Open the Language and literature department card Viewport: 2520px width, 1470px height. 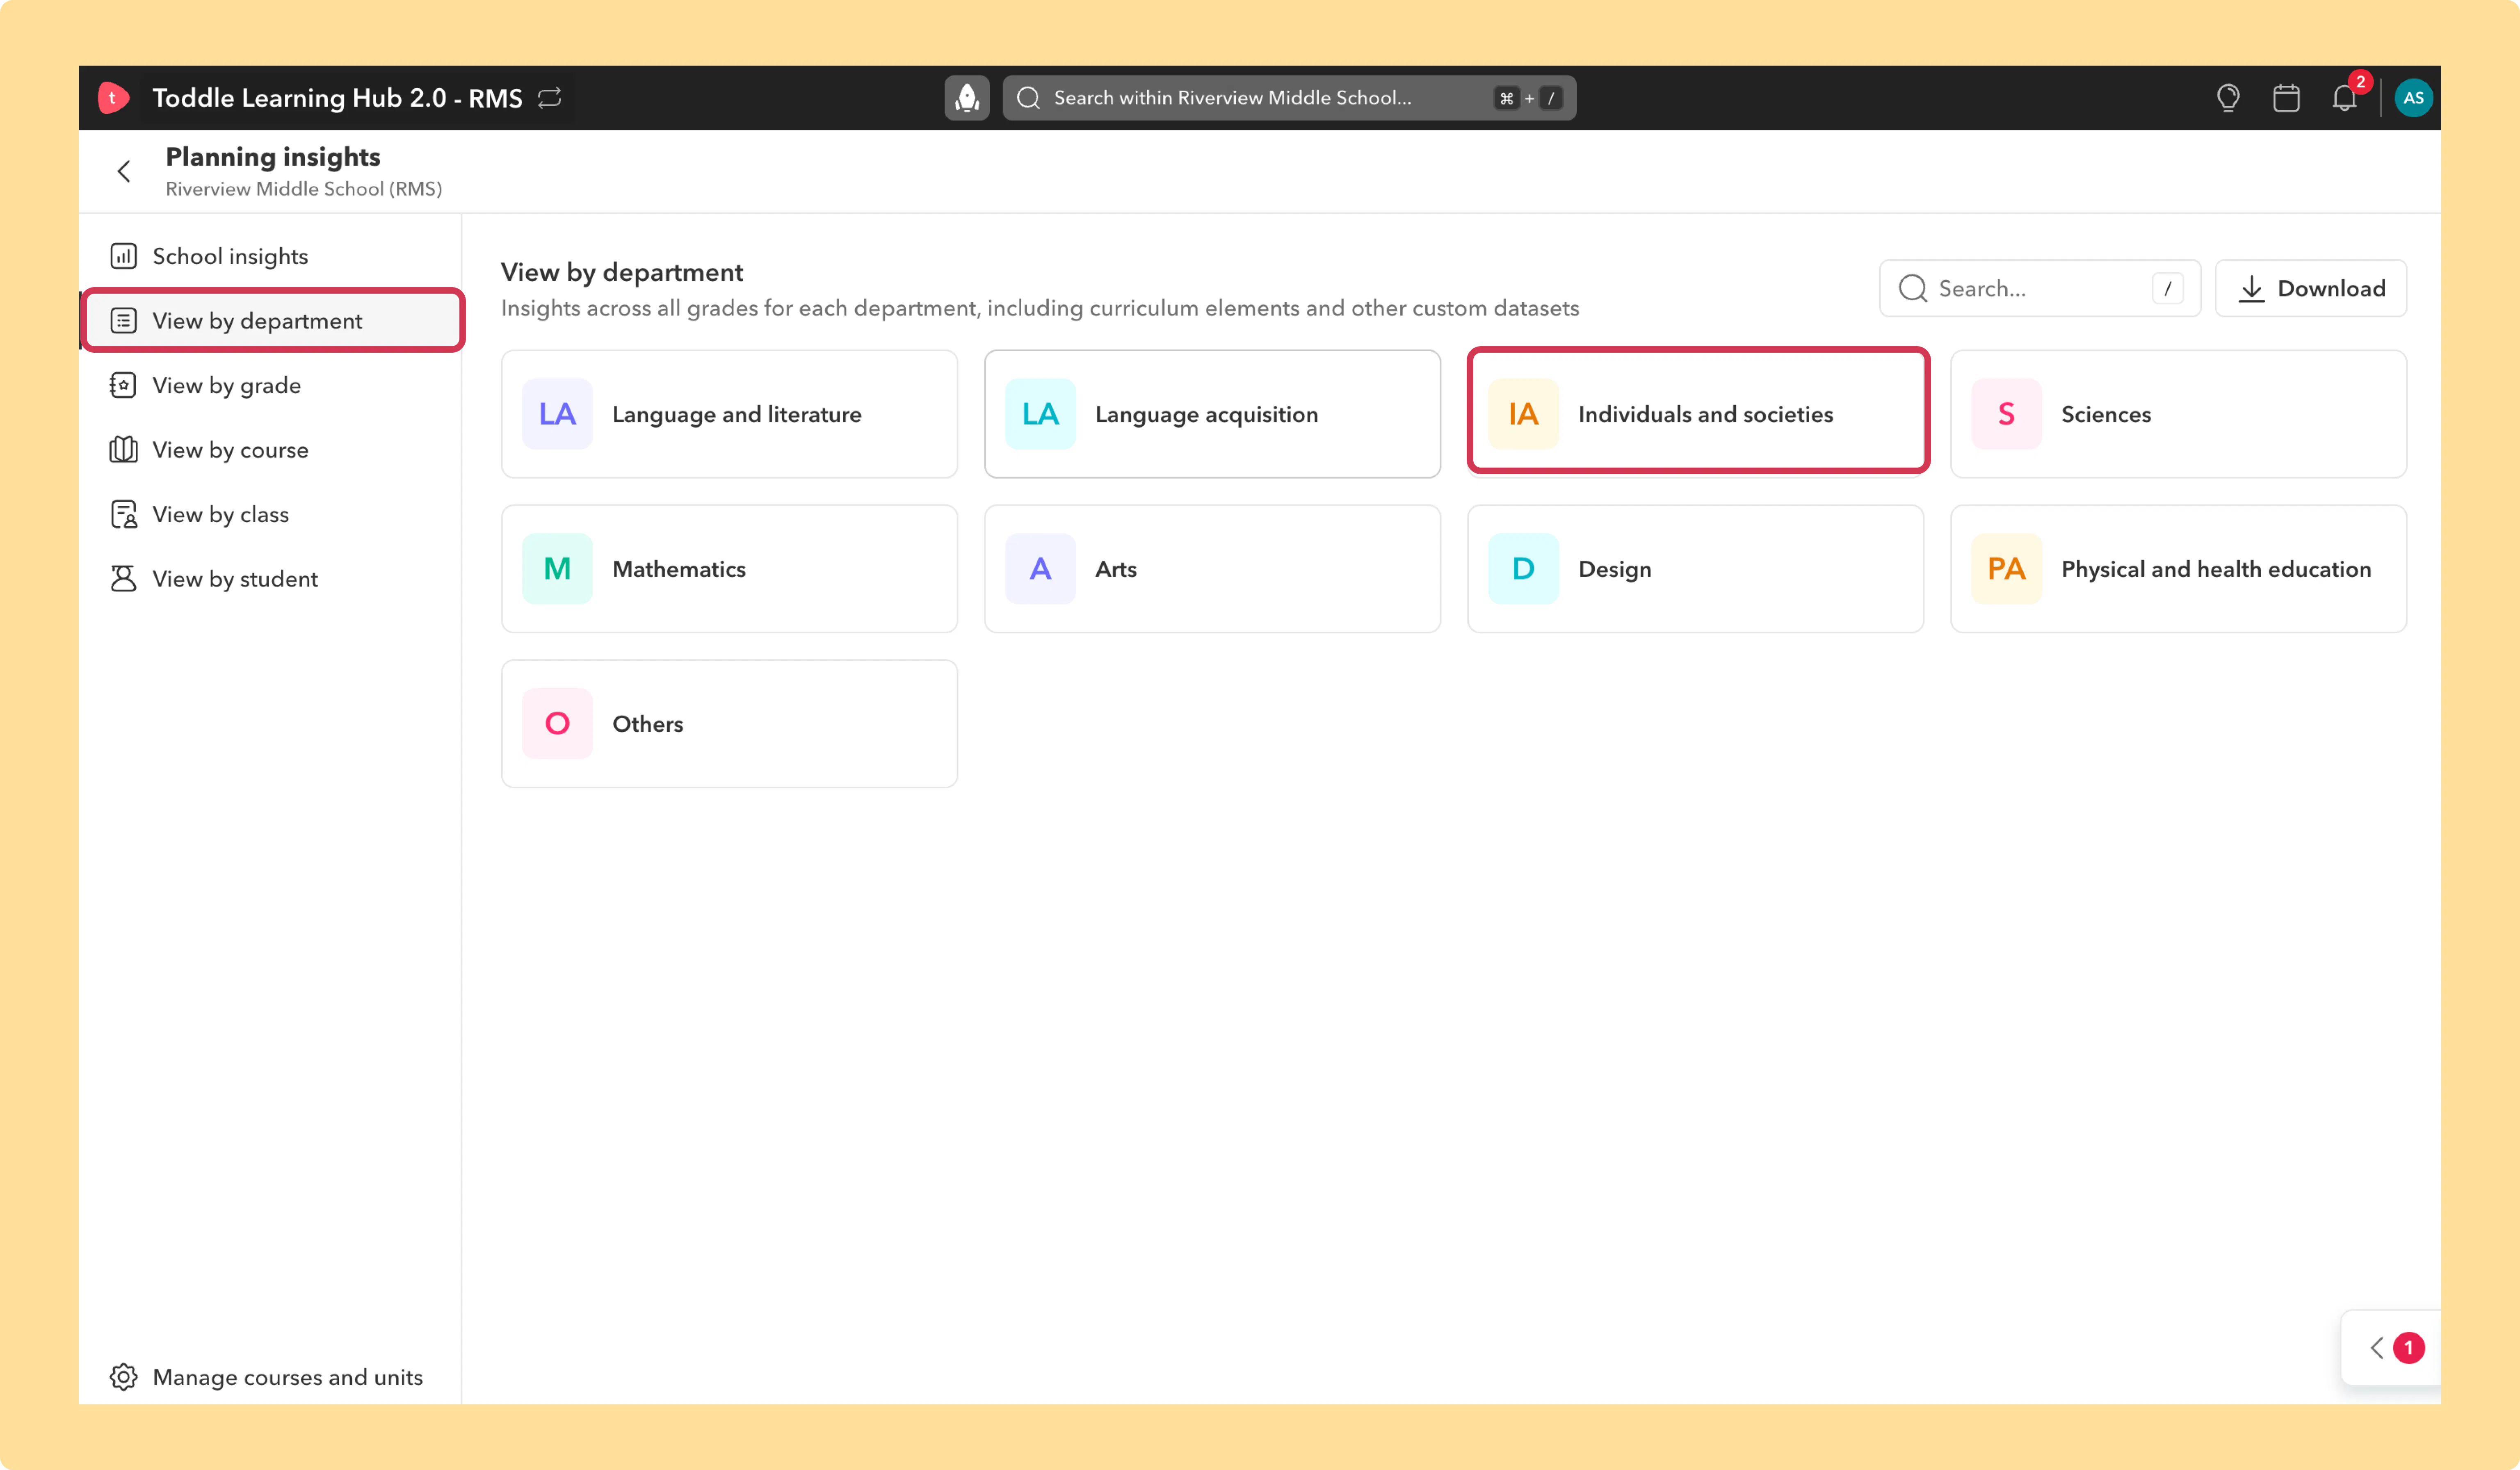729,414
